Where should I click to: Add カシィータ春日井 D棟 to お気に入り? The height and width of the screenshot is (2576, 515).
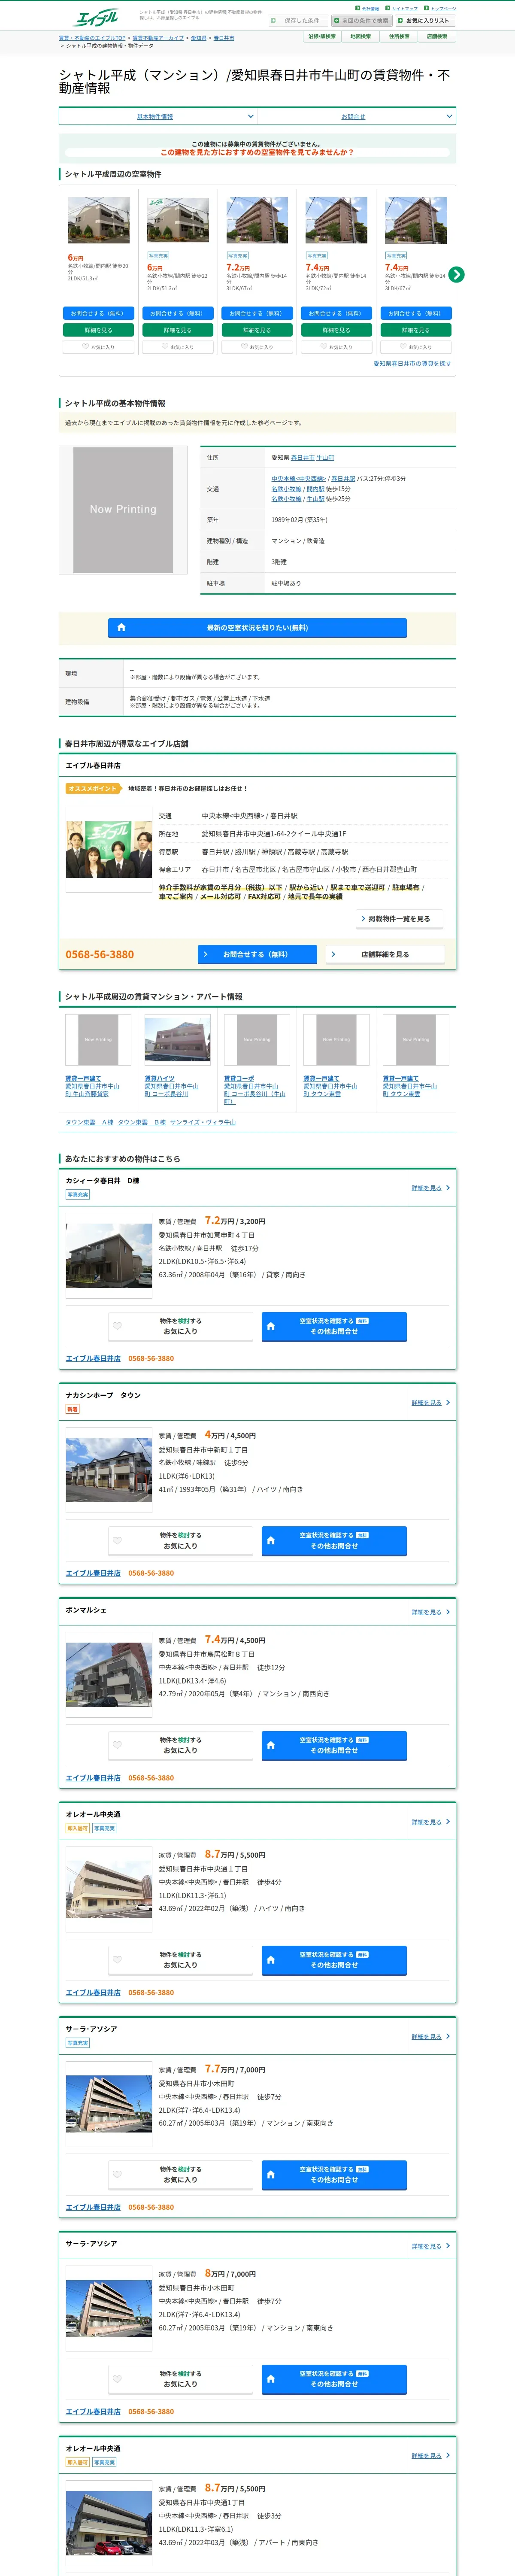tap(181, 1326)
